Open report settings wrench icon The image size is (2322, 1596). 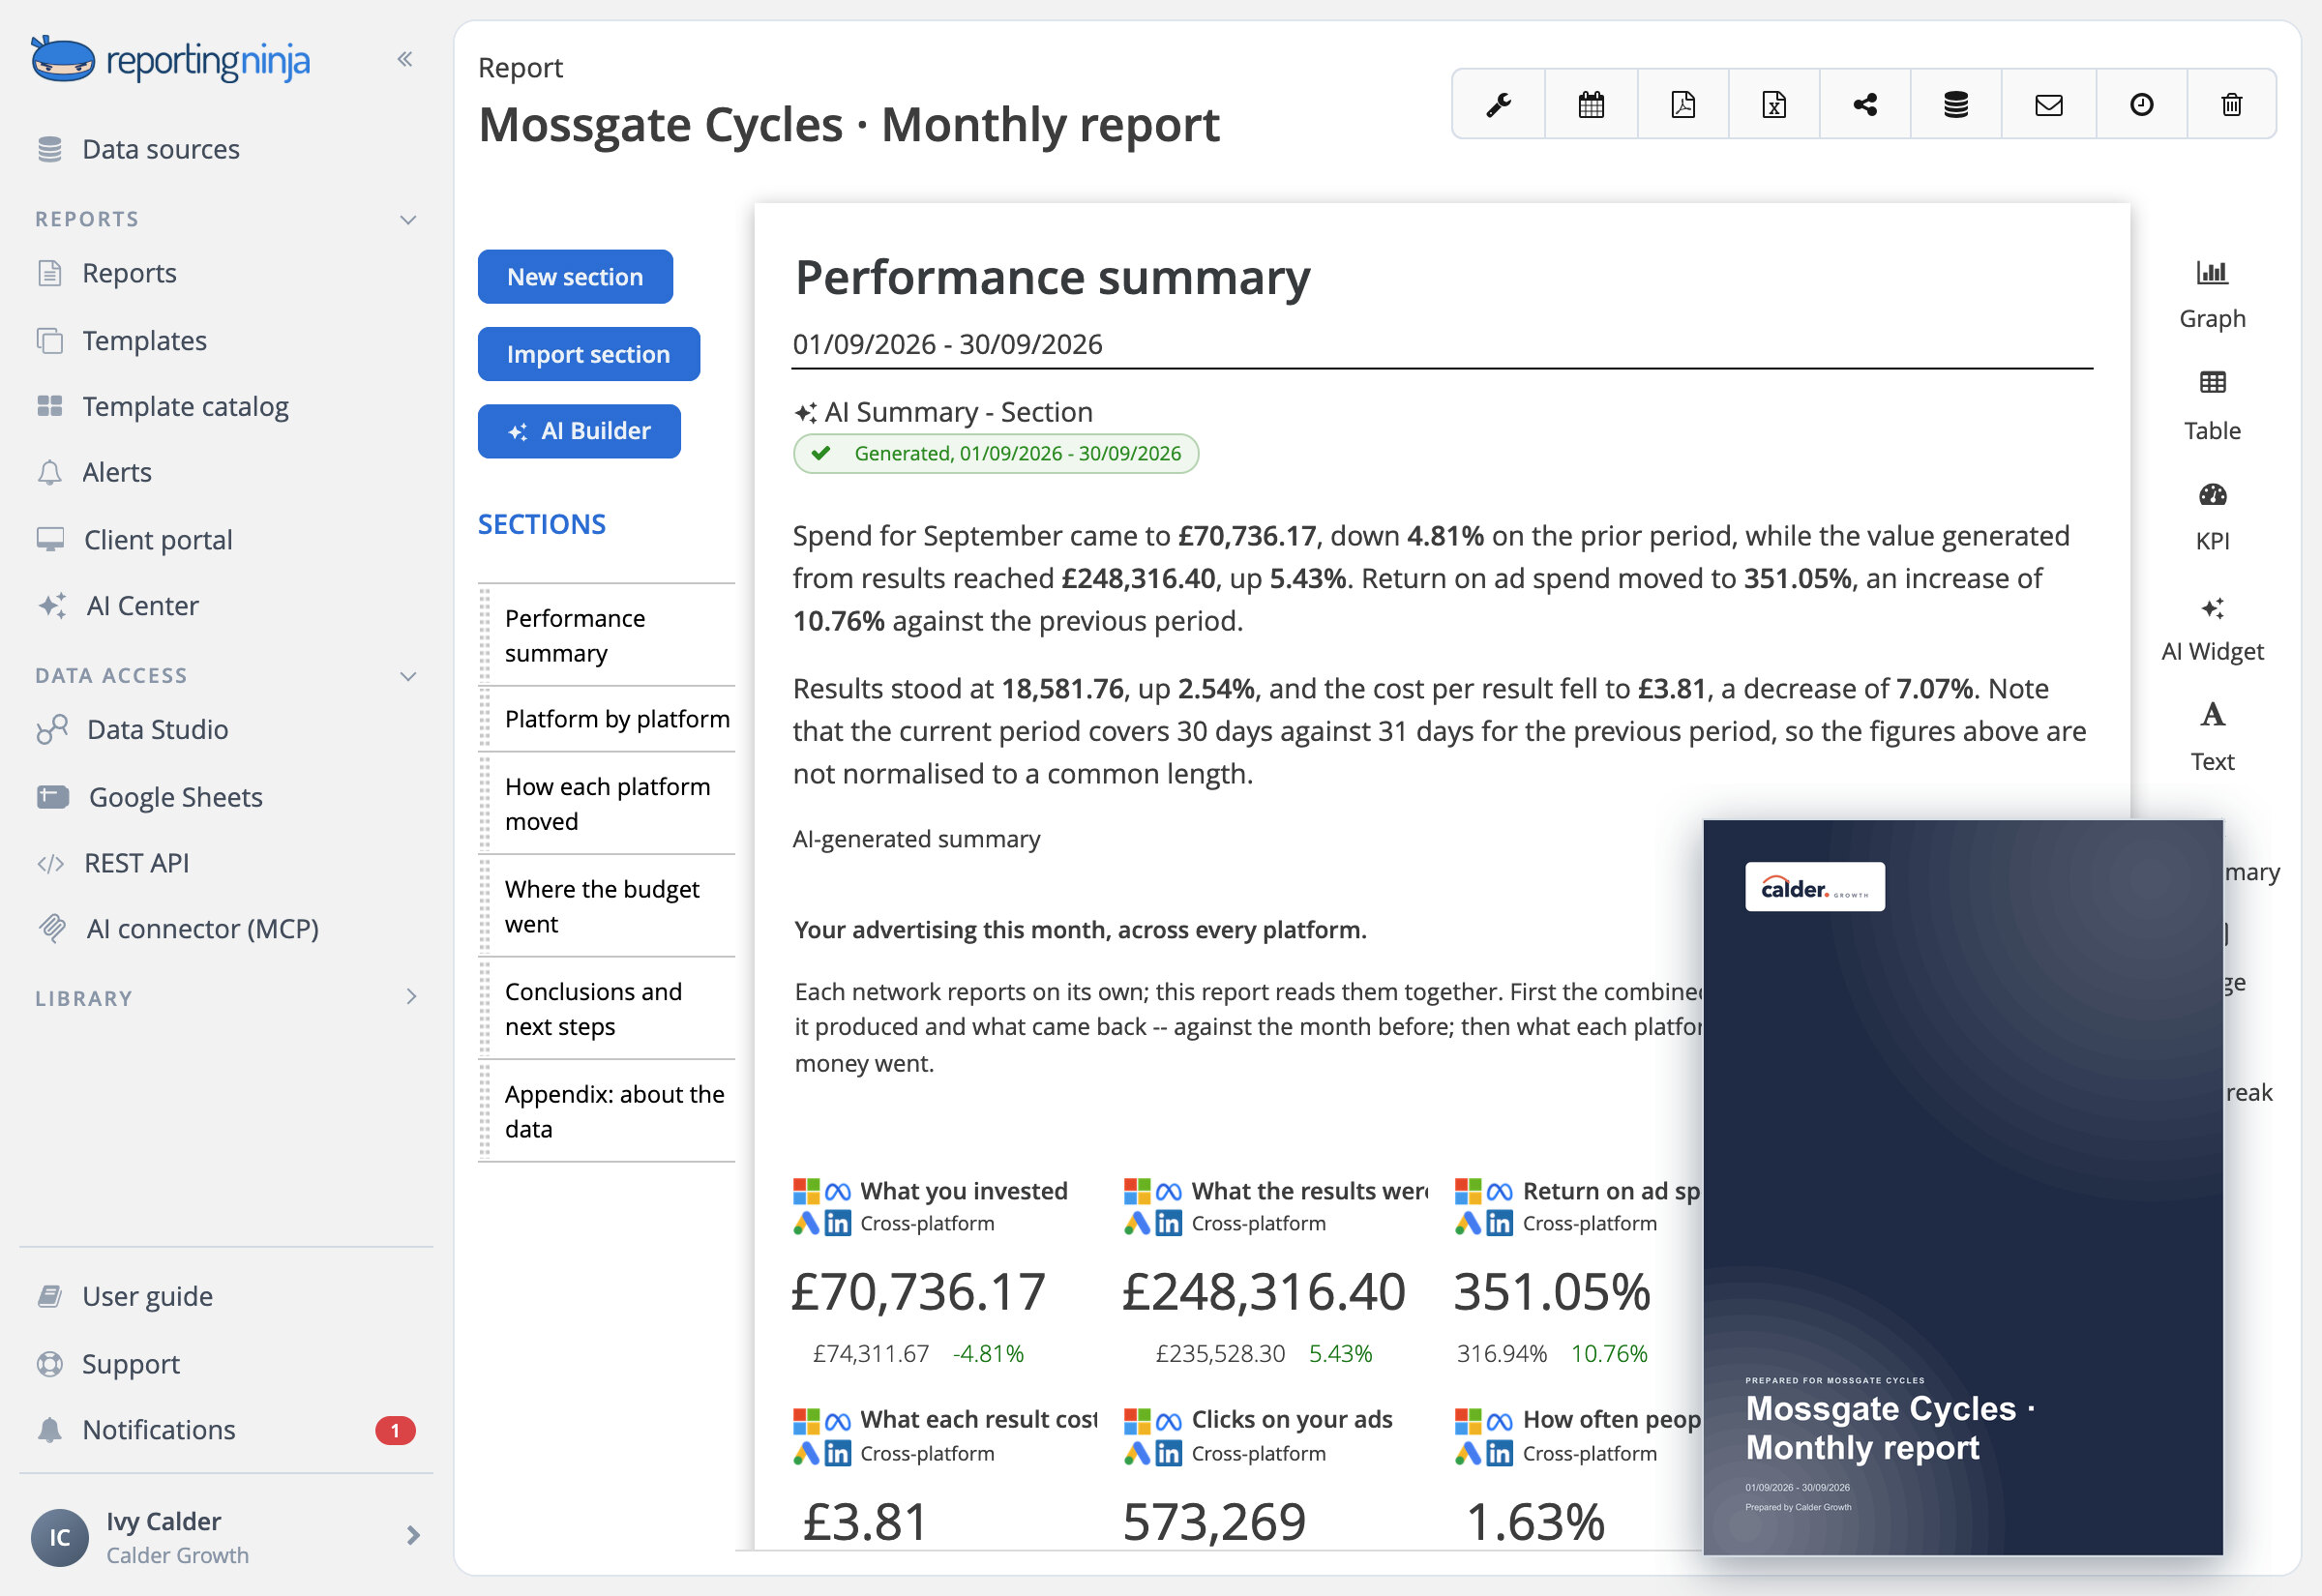tap(1498, 104)
